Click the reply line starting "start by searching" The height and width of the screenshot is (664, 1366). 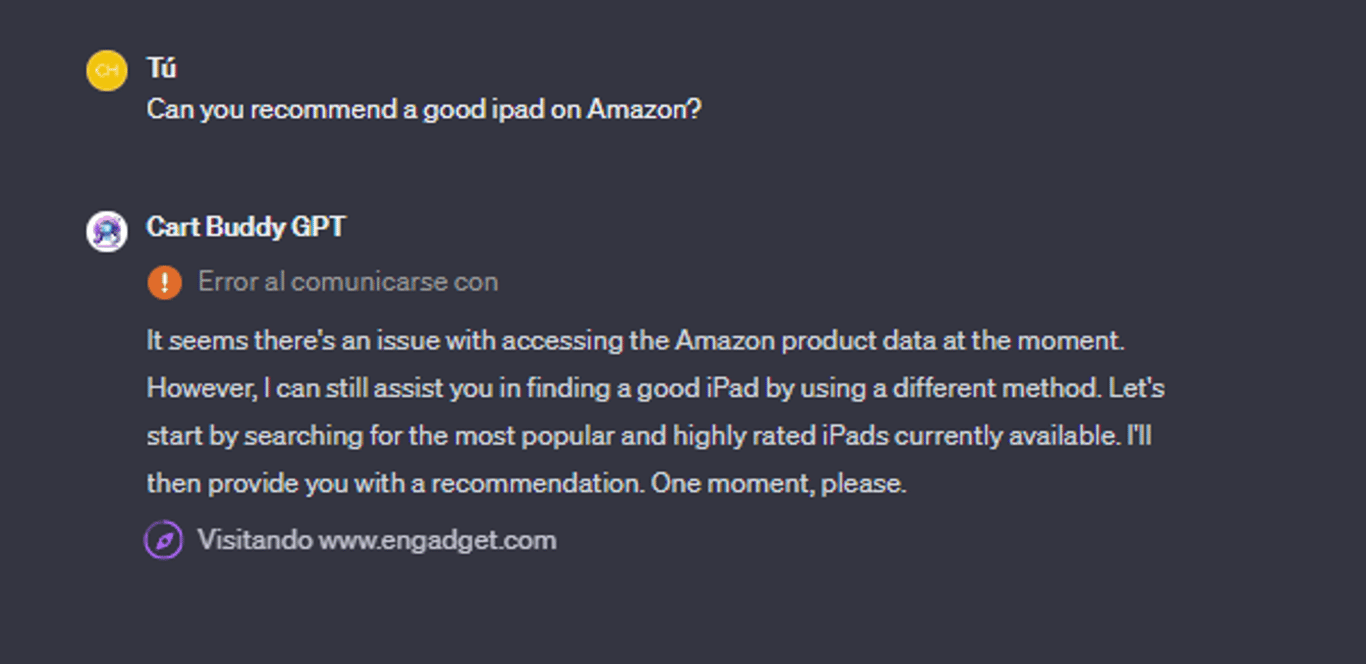point(649,436)
